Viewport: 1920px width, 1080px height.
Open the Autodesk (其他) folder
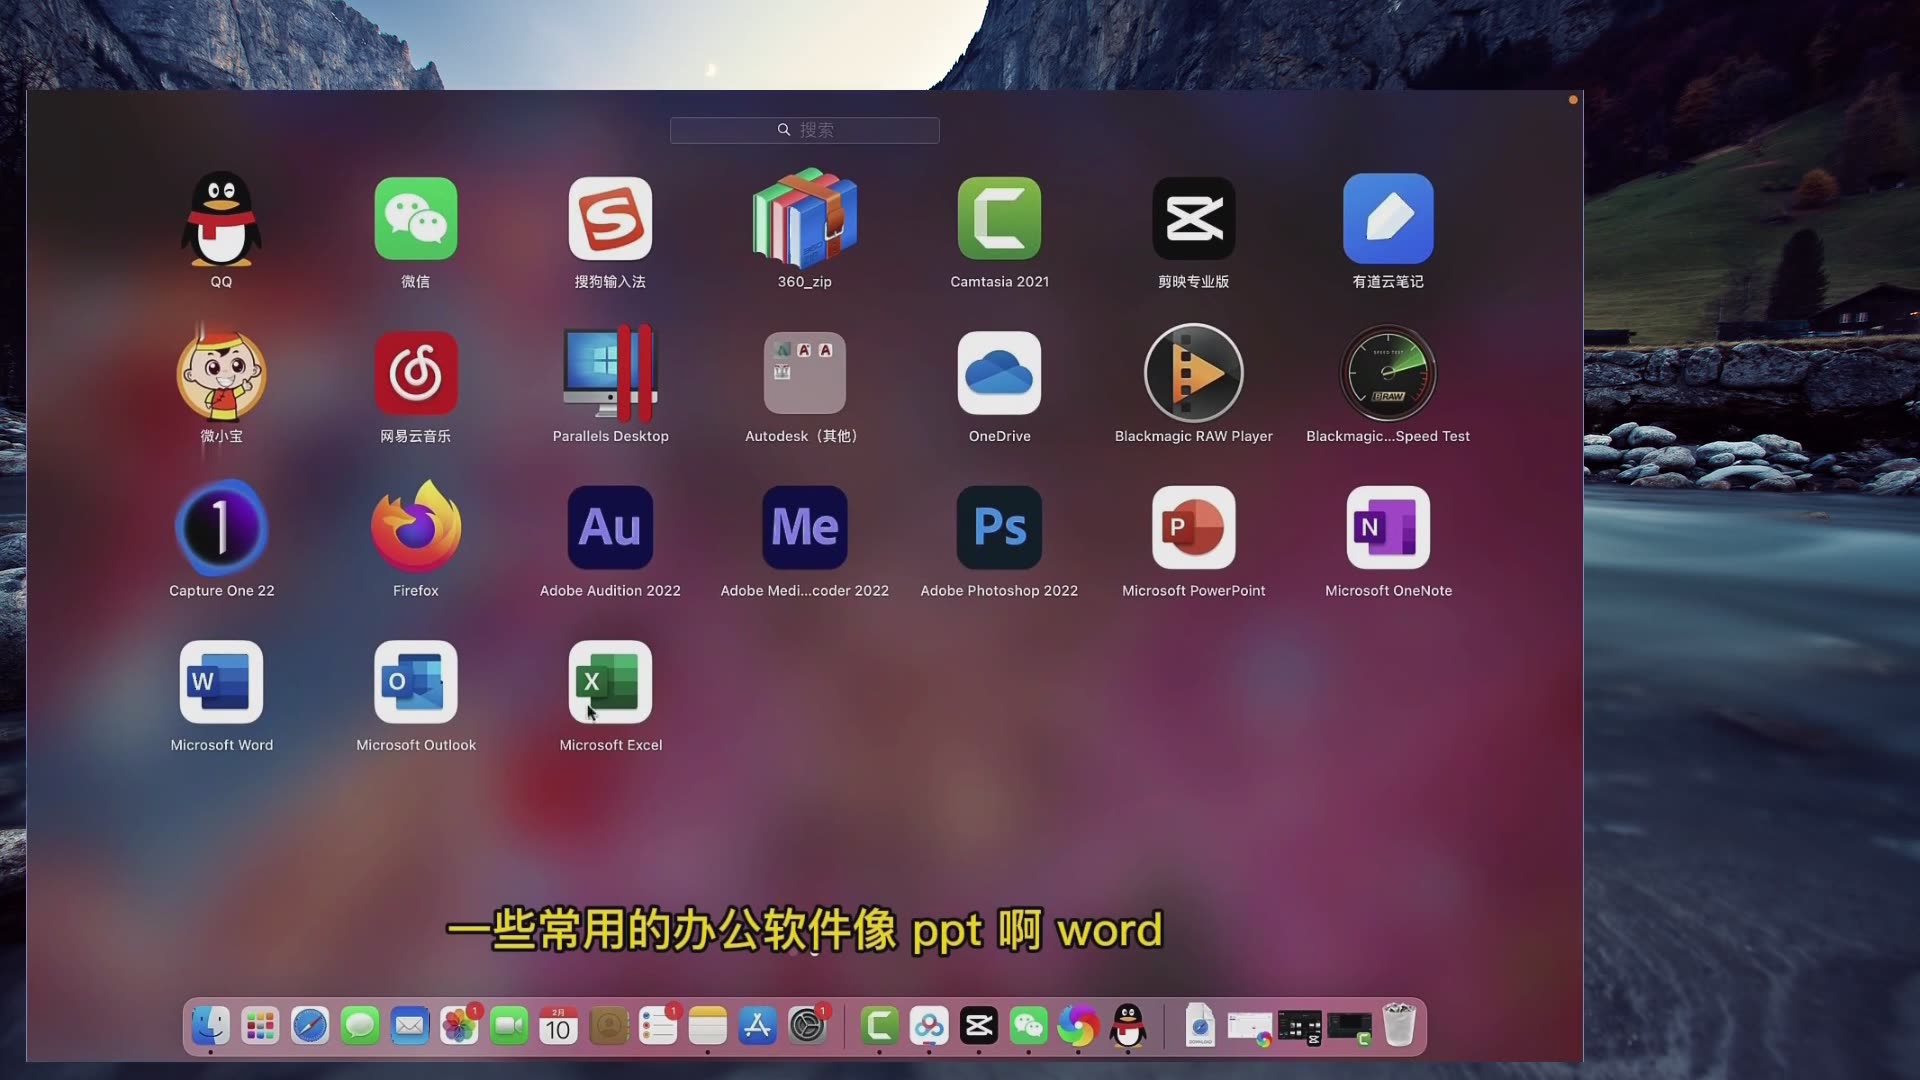(x=805, y=373)
